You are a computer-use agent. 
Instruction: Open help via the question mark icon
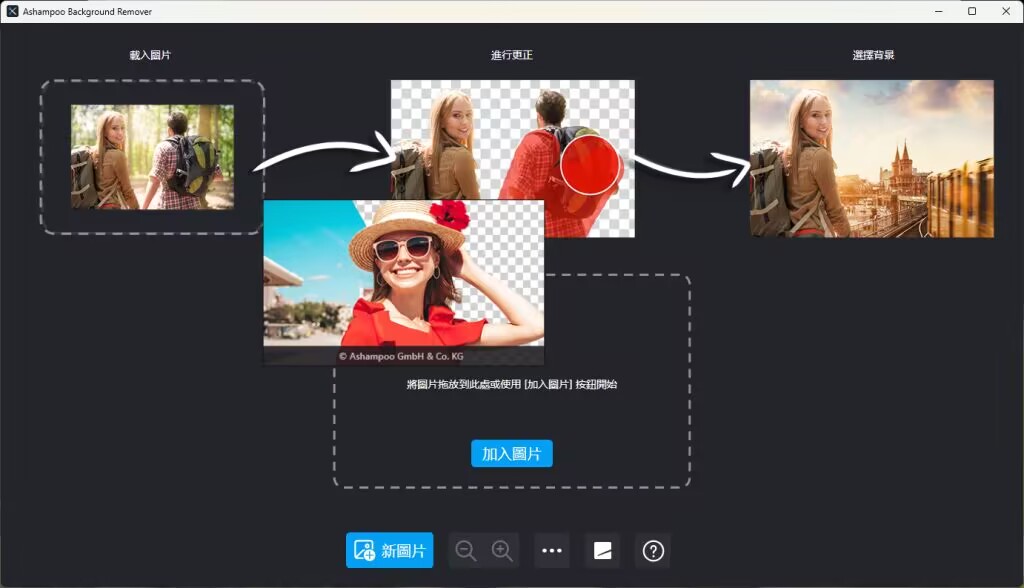coord(653,550)
